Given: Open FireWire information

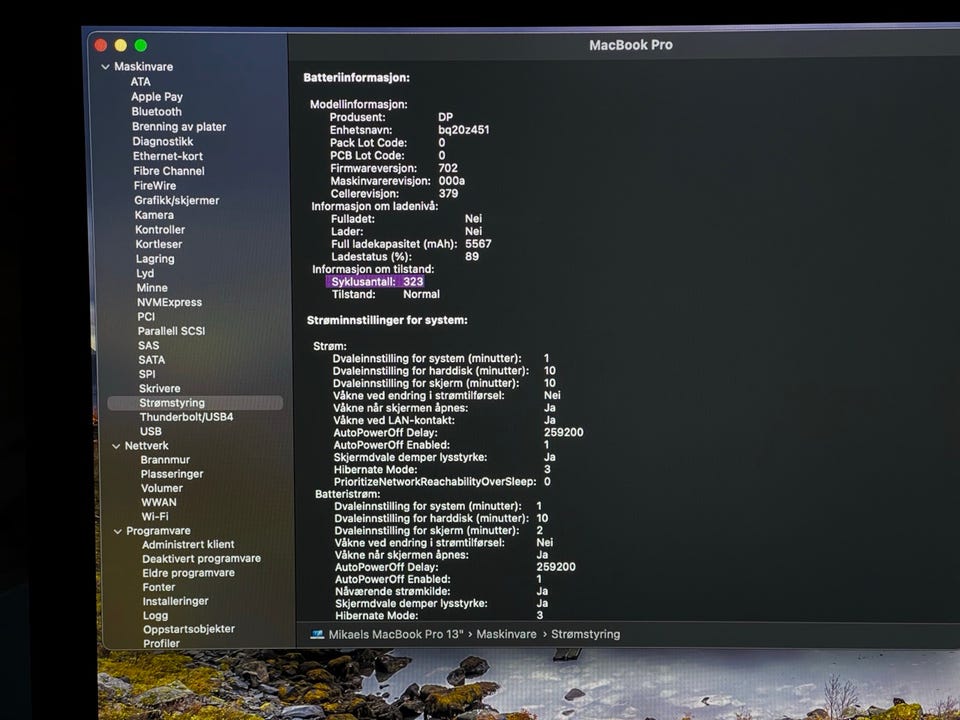Looking at the screenshot, I should point(155,186).
